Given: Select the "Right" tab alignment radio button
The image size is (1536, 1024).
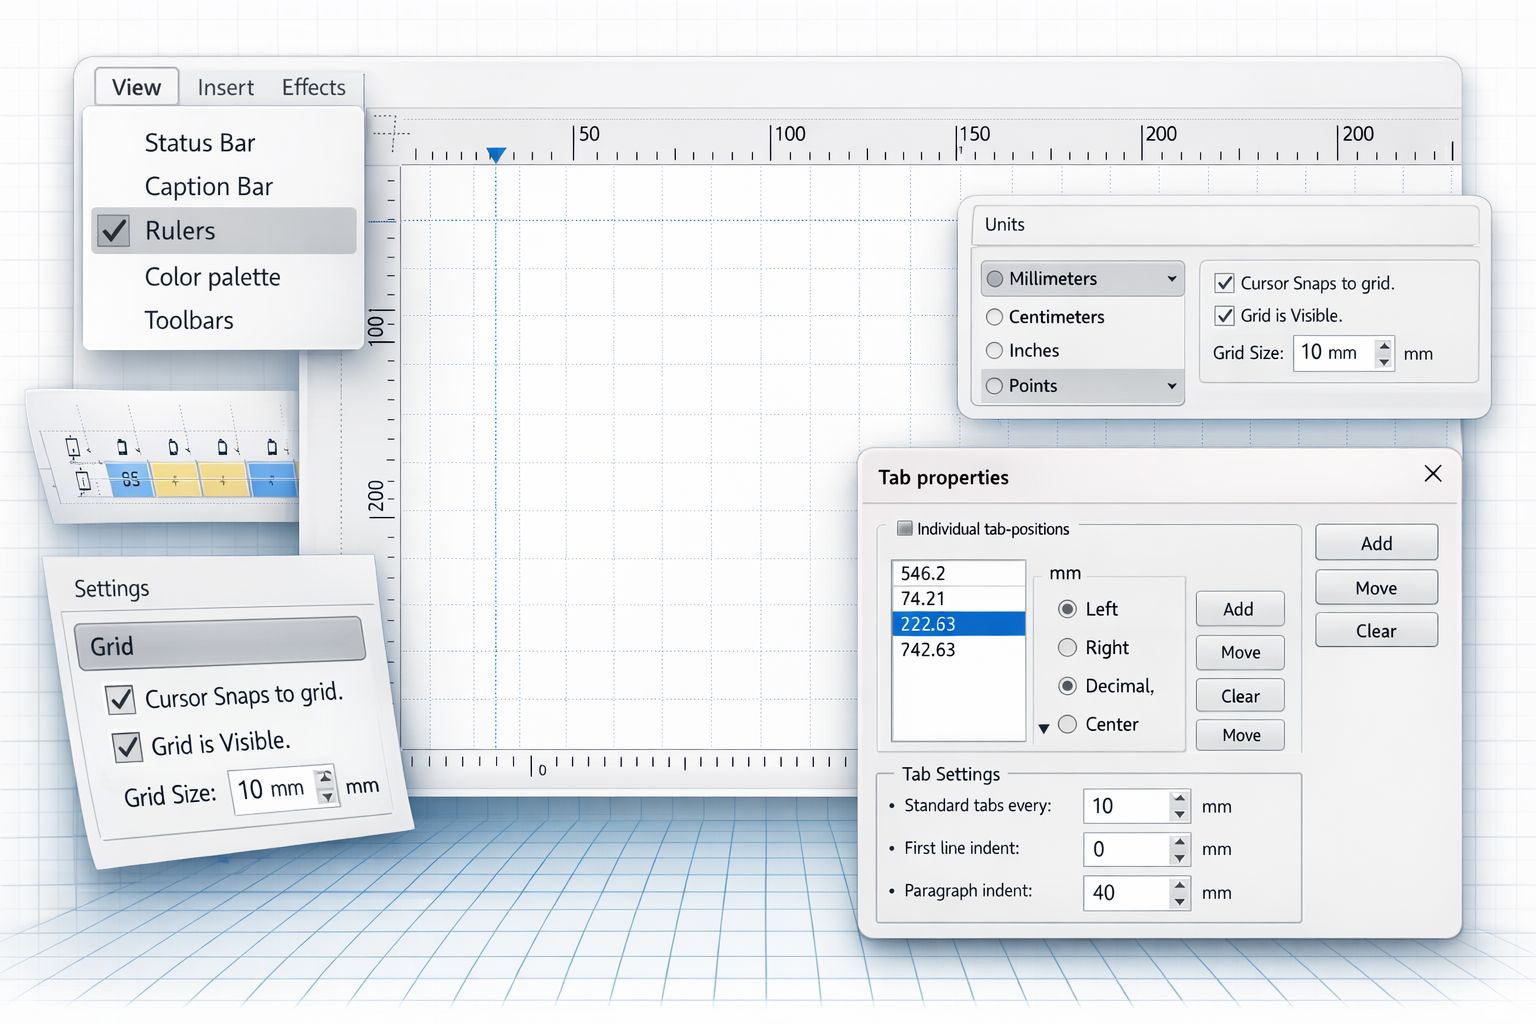Looking at the screenshot, I should 1067,647.
